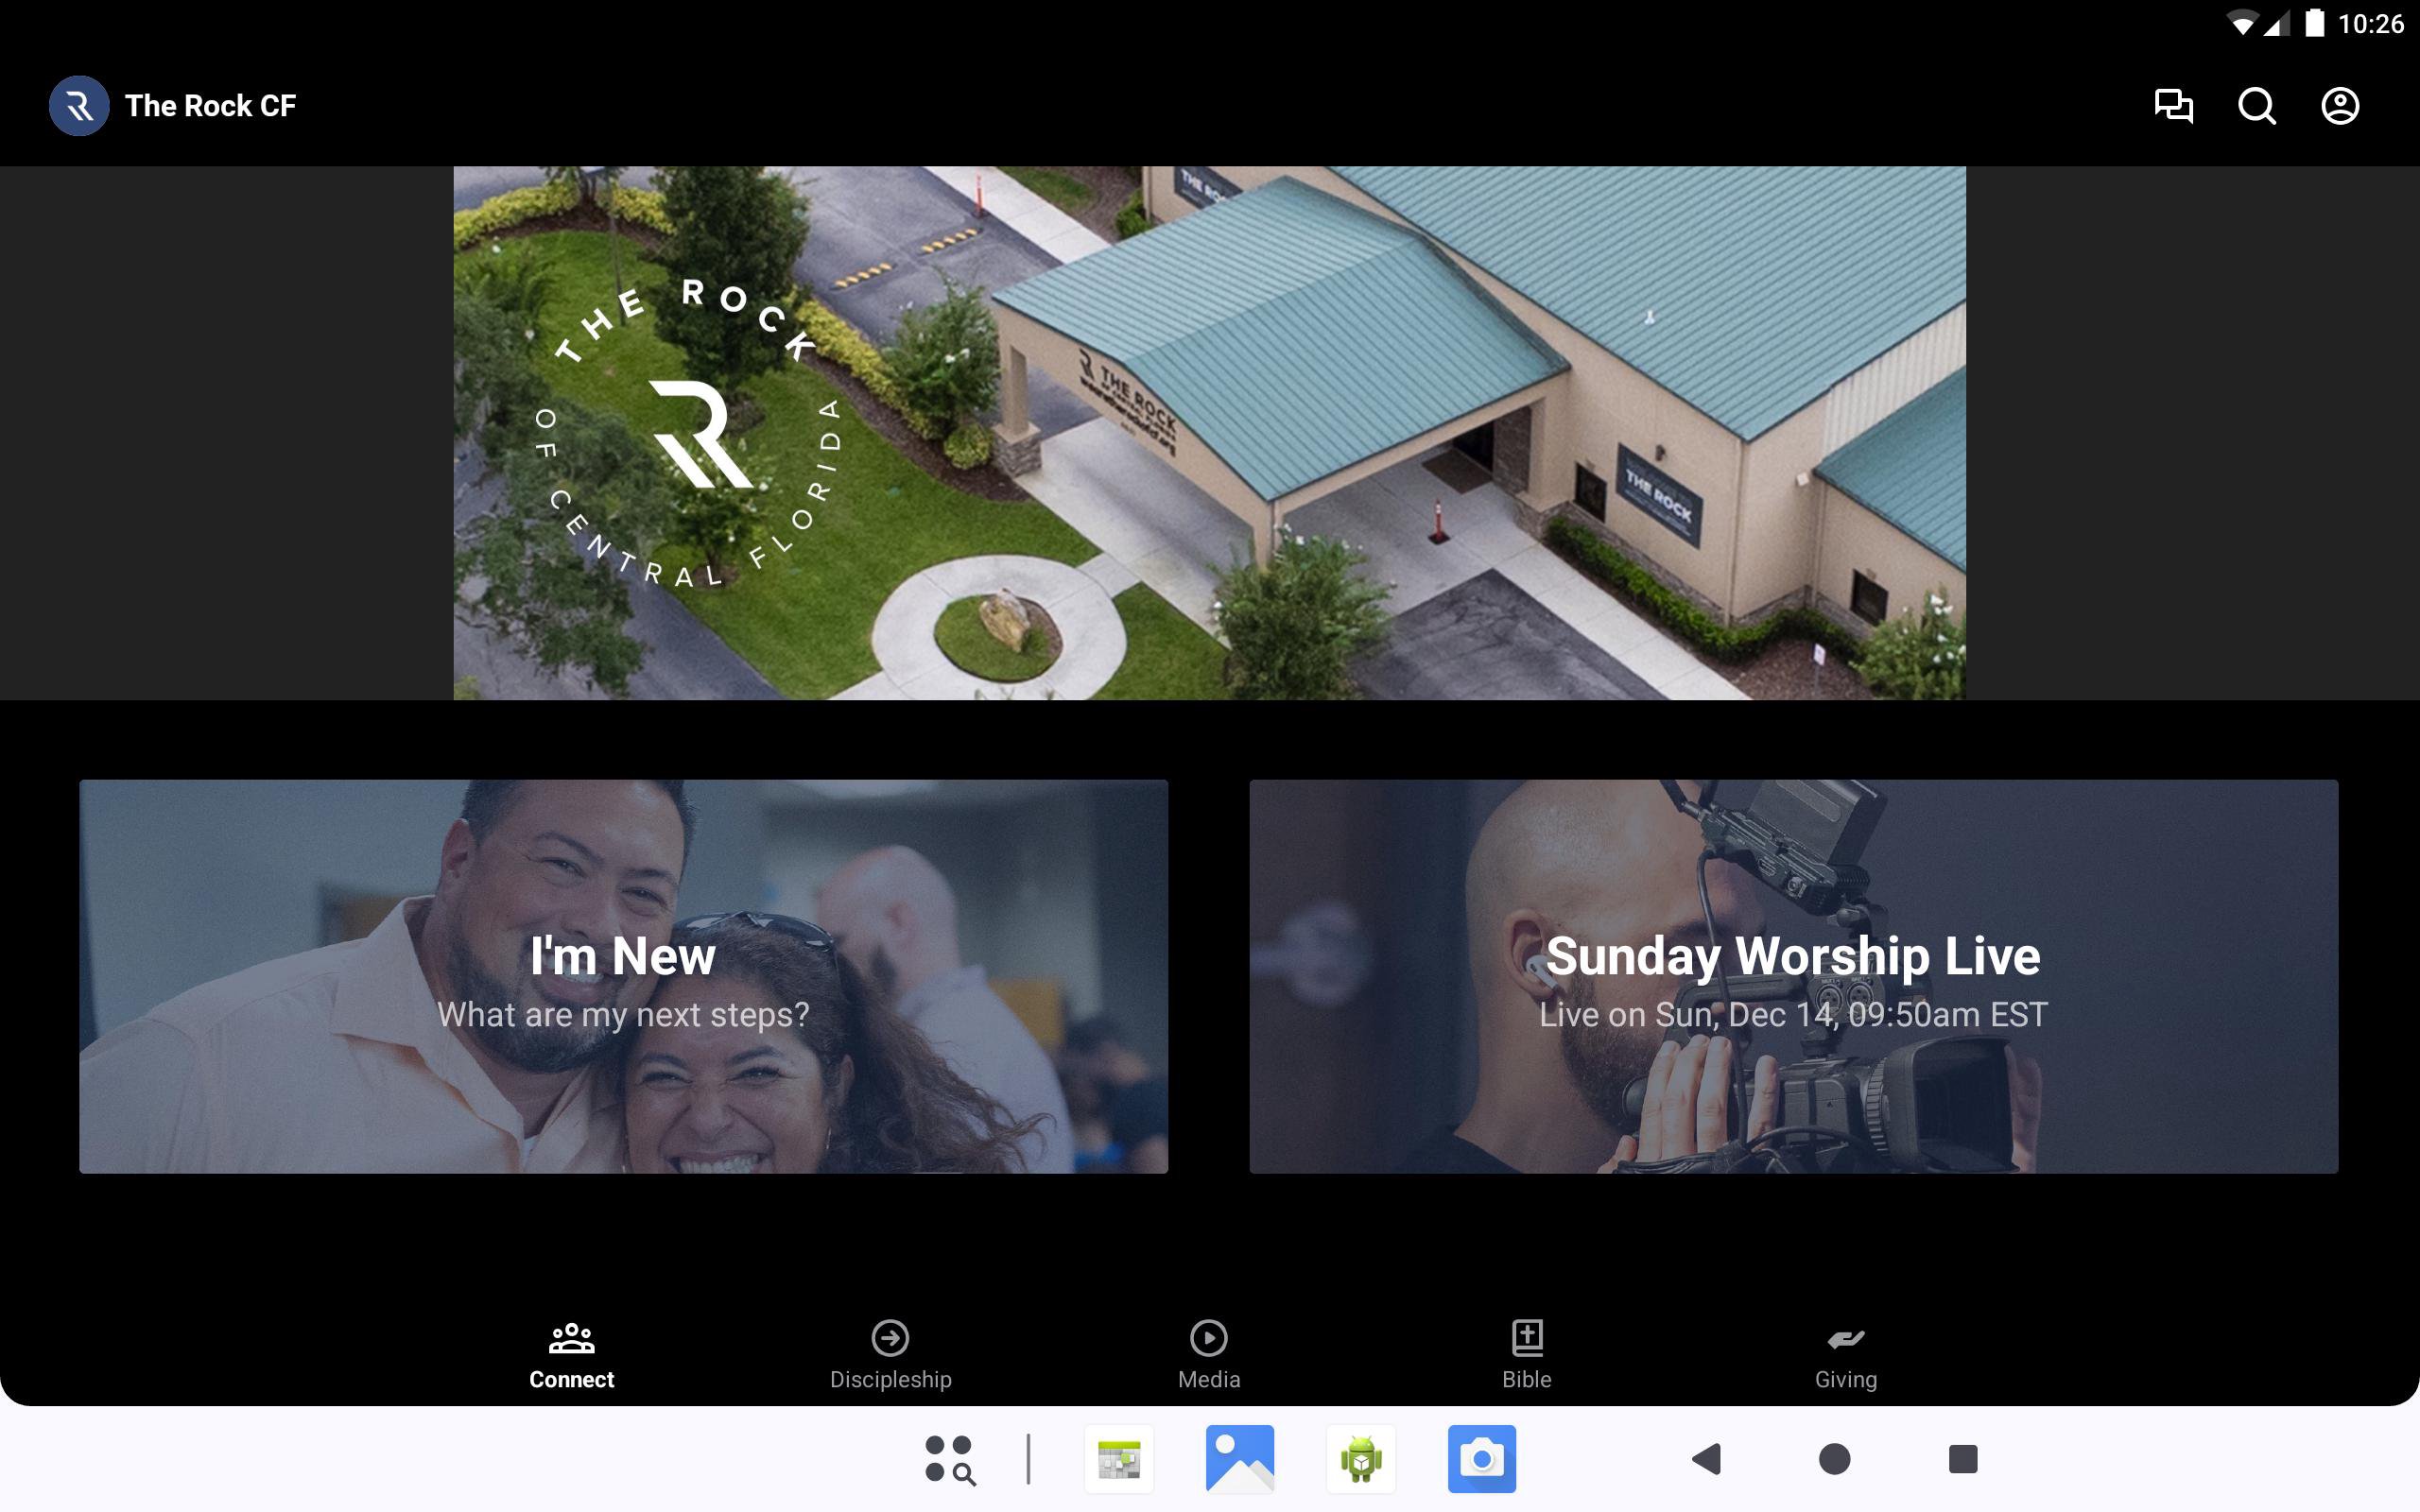
Task: Open the user profile icon
Action: coord(2339,106)
